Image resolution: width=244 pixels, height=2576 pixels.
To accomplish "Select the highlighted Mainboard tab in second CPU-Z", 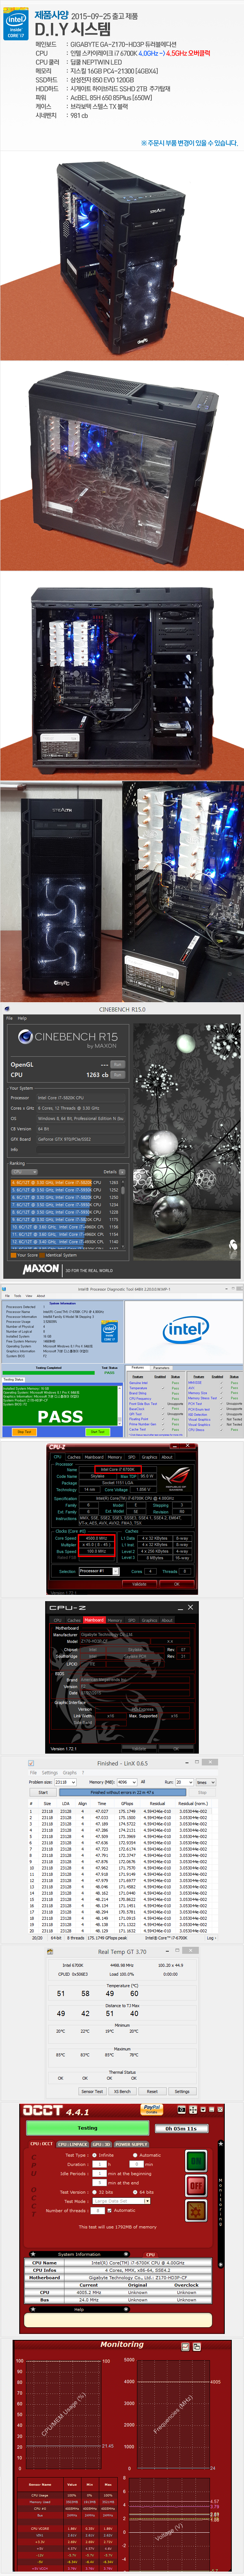I will [94, 1620].
